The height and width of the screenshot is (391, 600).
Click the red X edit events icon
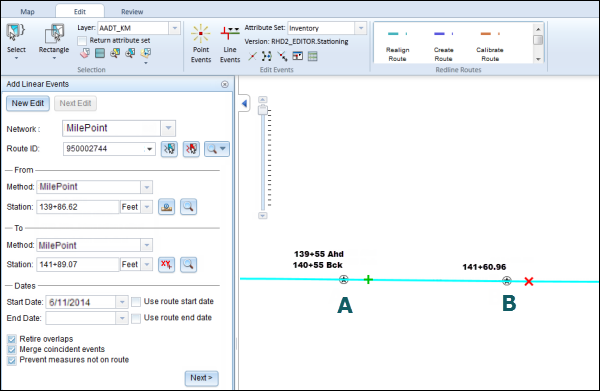click(252, 57)
